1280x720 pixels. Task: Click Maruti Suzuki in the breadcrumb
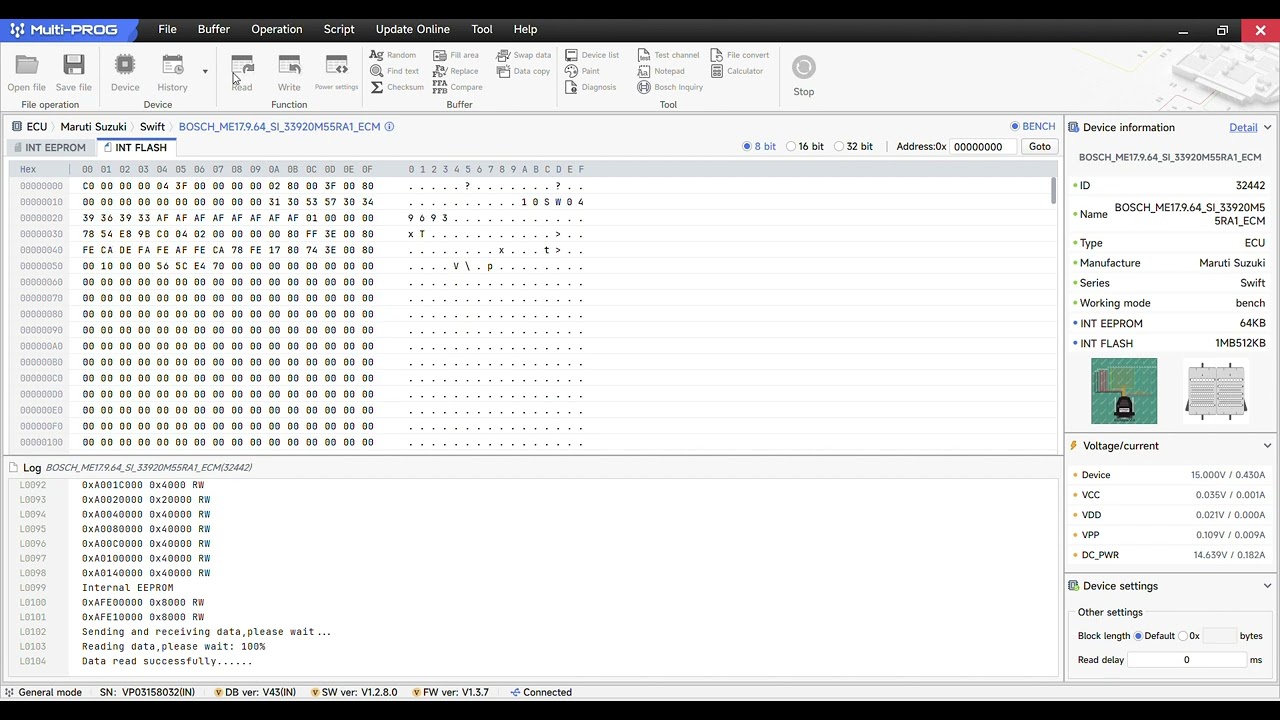pyautogui.click(x=93, y=127)
